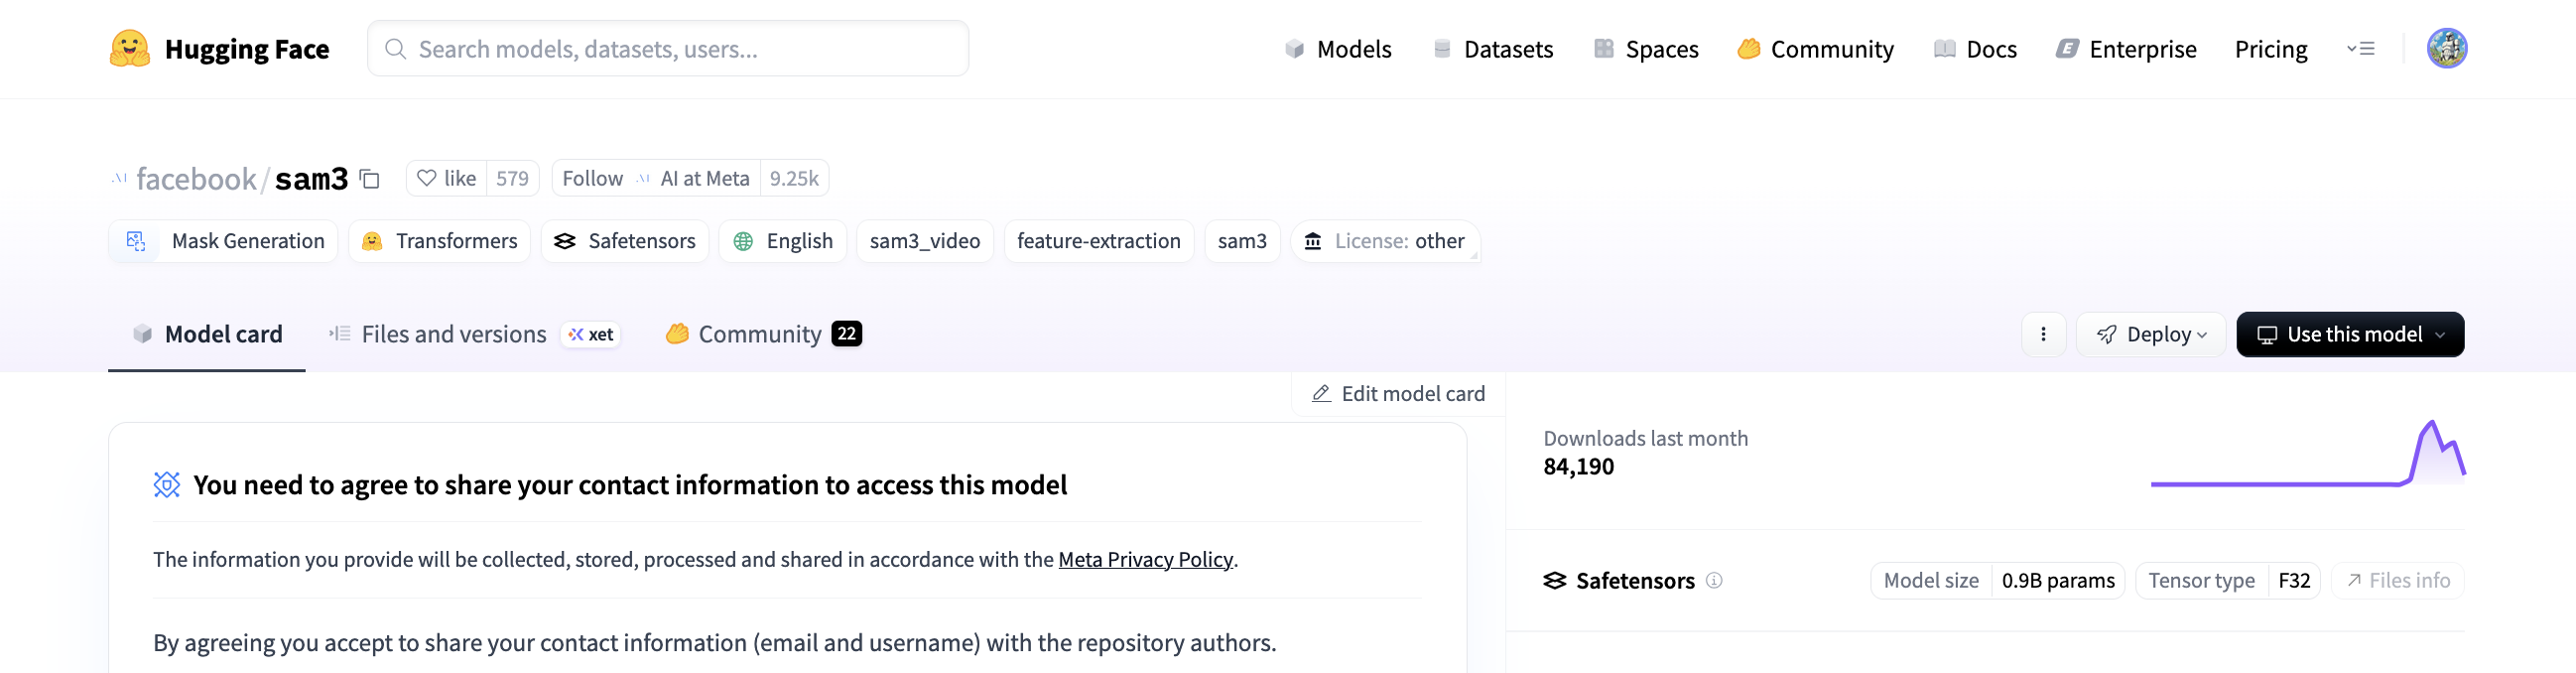Click the Enterprise icon in the header

(2067, 49)
